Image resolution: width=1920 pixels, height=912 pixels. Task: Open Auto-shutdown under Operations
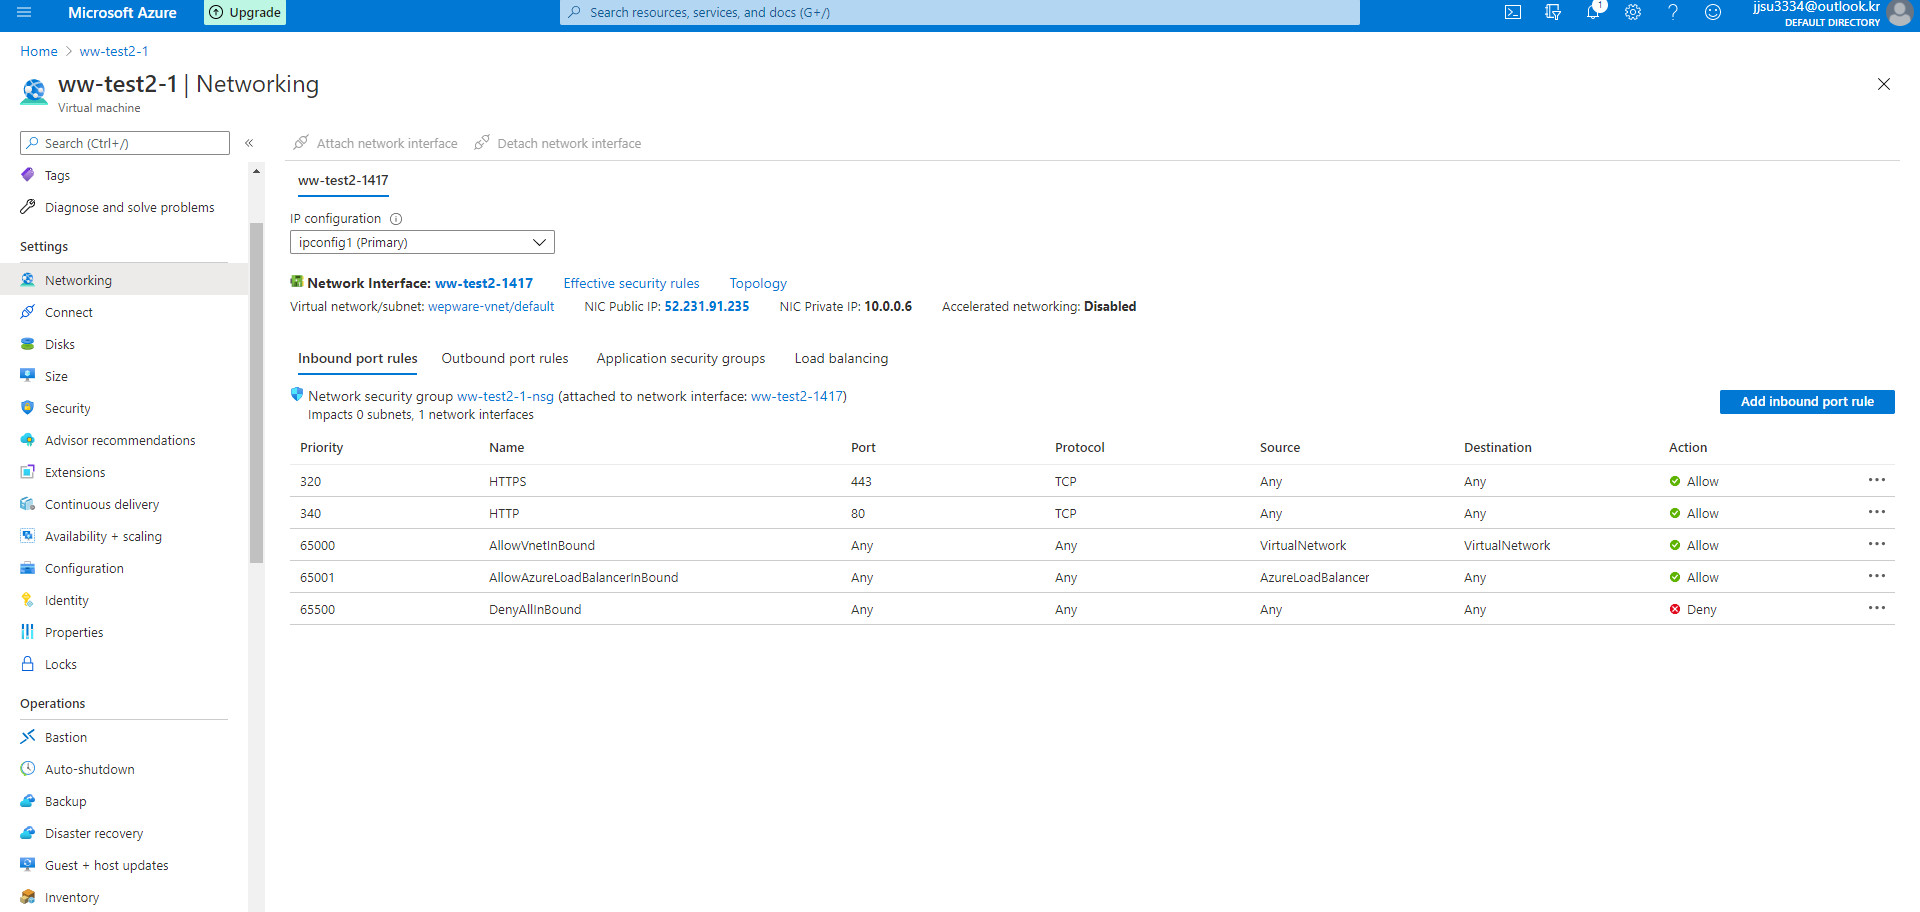(x=89, y=769)
